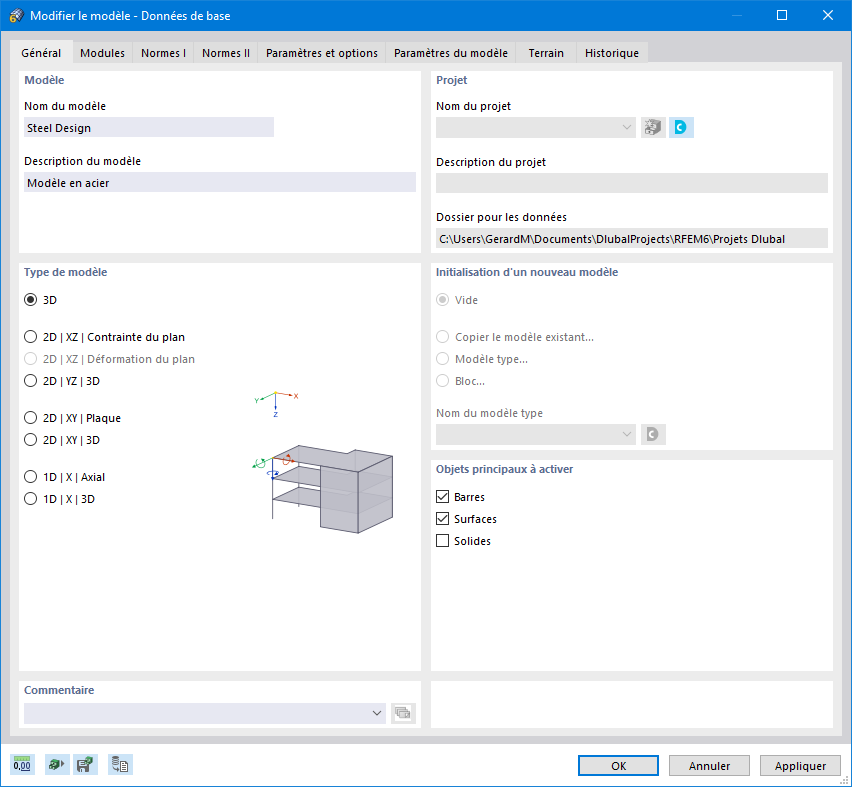852x787 pixels.
Task: Select 1D | X | Axial option
Action: (30, 477)
